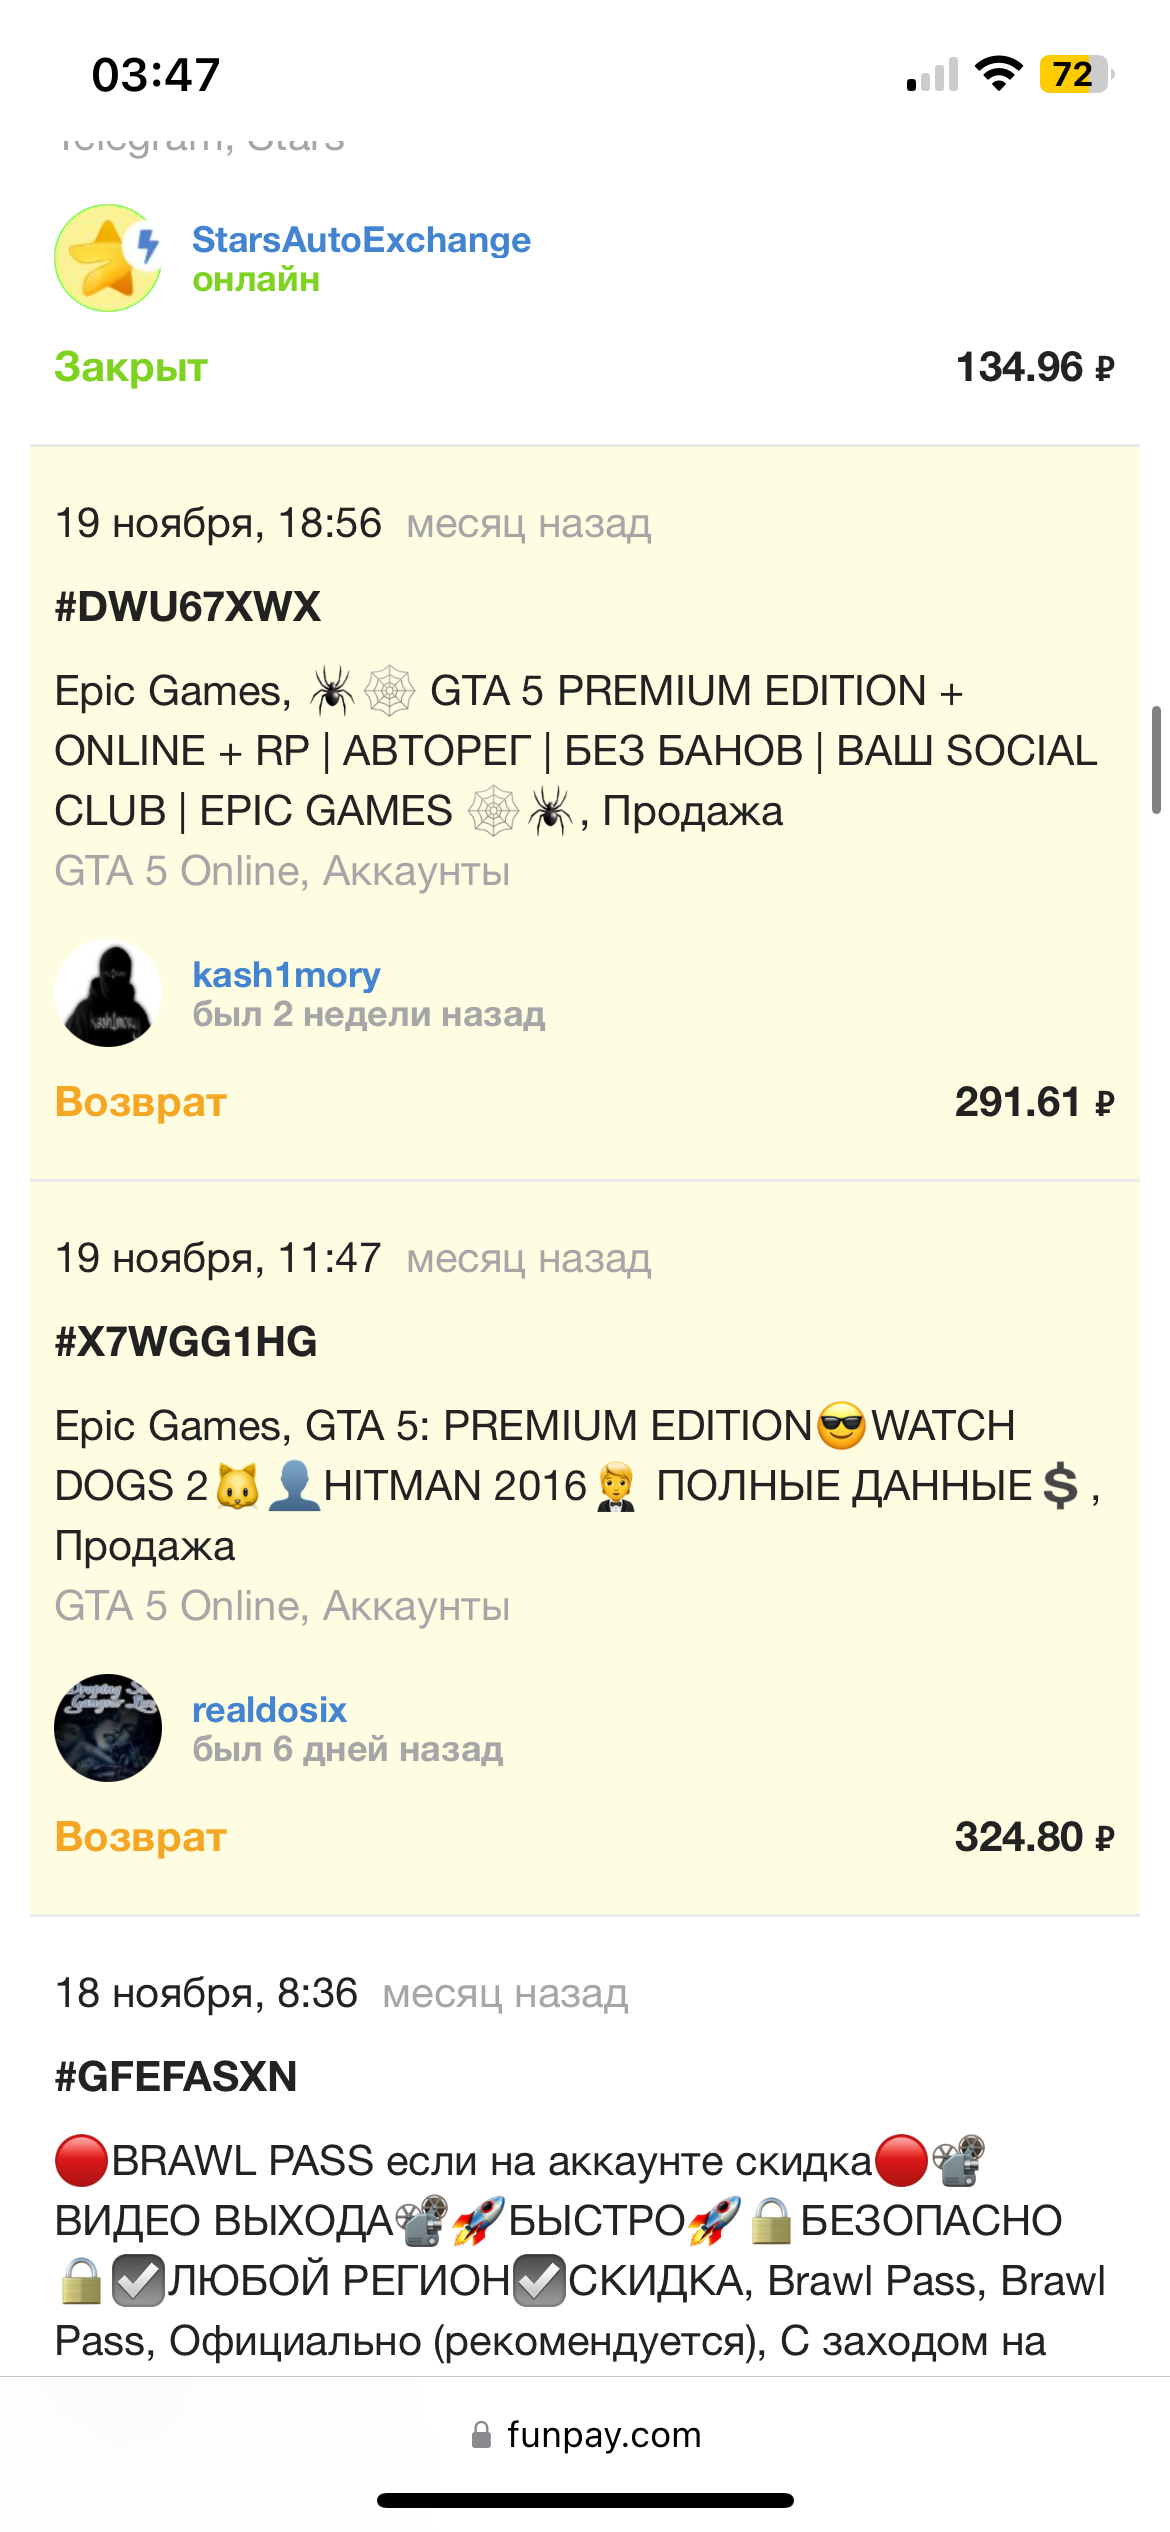Screen dimensions: 1170x2532
Task: Tap Возврат status for 324.80 ₽ order
Action: [x=141, y=1837]
